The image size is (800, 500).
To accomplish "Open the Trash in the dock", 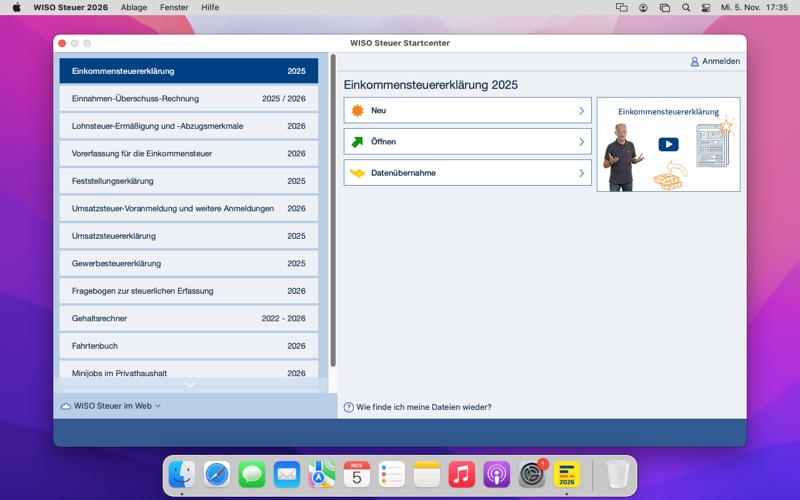I will 617,474.
